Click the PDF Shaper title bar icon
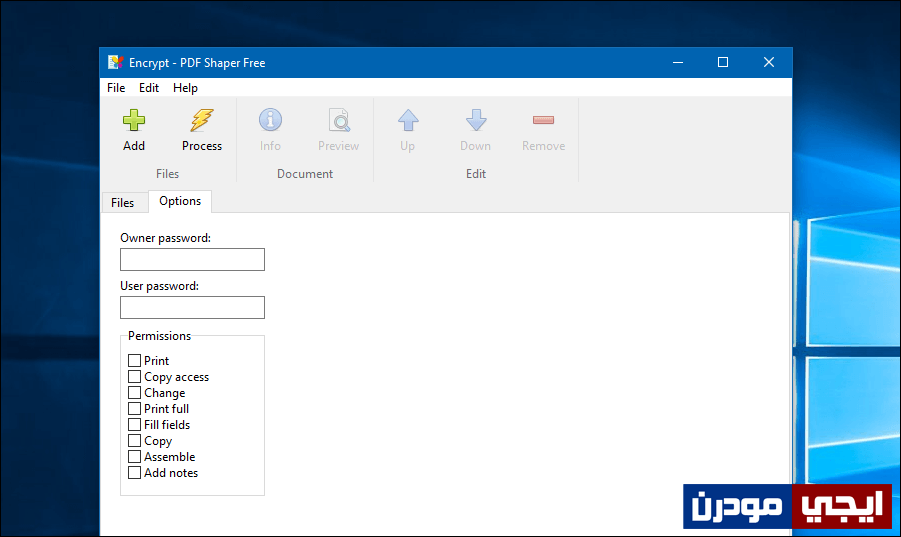This screenshot has height=537, width=901. coord(116,63)
